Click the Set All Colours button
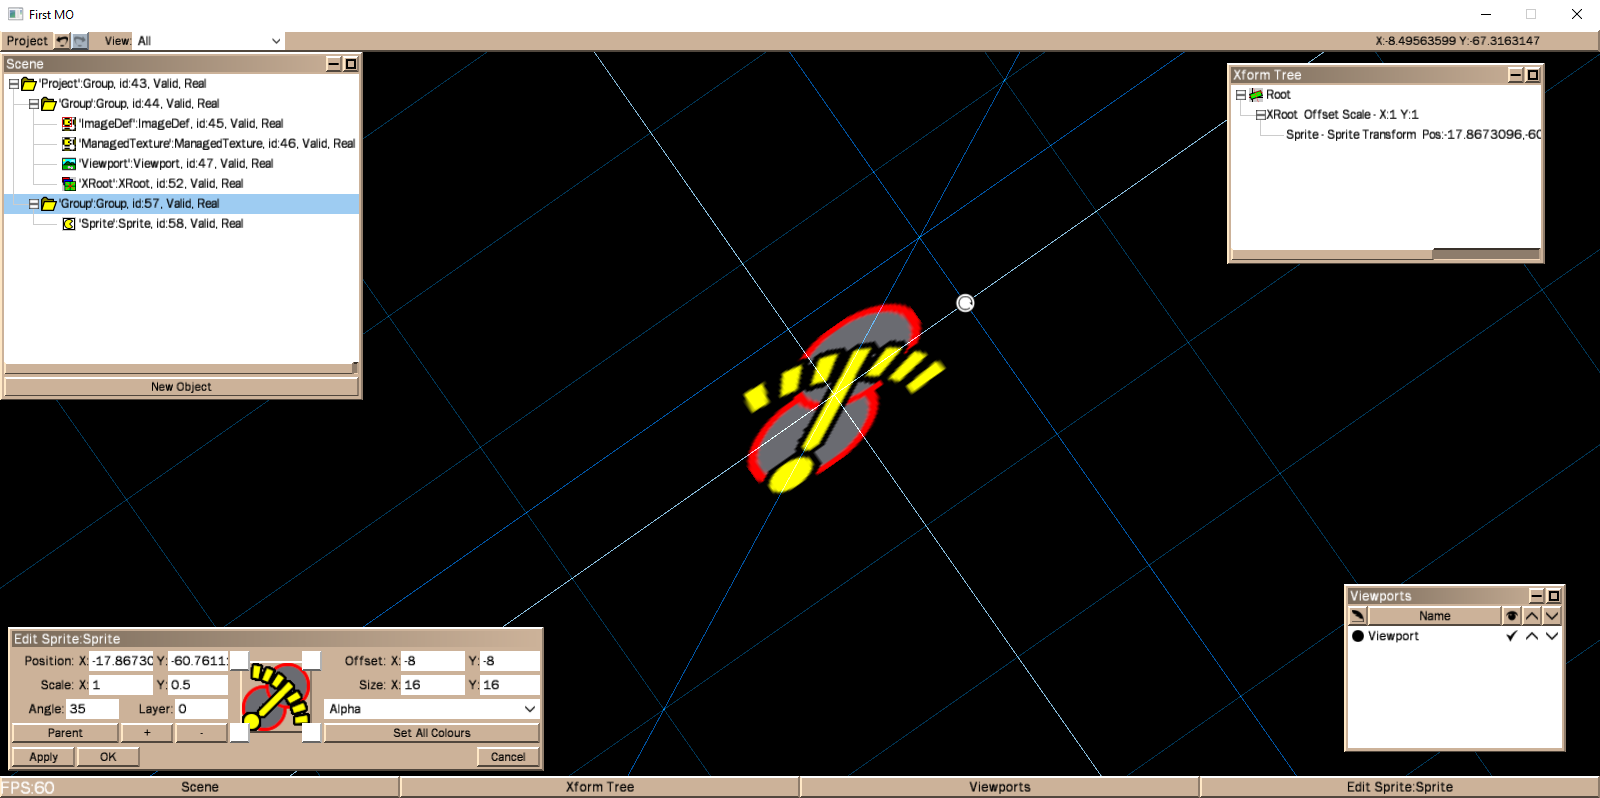The width and height of the screenshot is (1600, 798). [x=431, y=733]
